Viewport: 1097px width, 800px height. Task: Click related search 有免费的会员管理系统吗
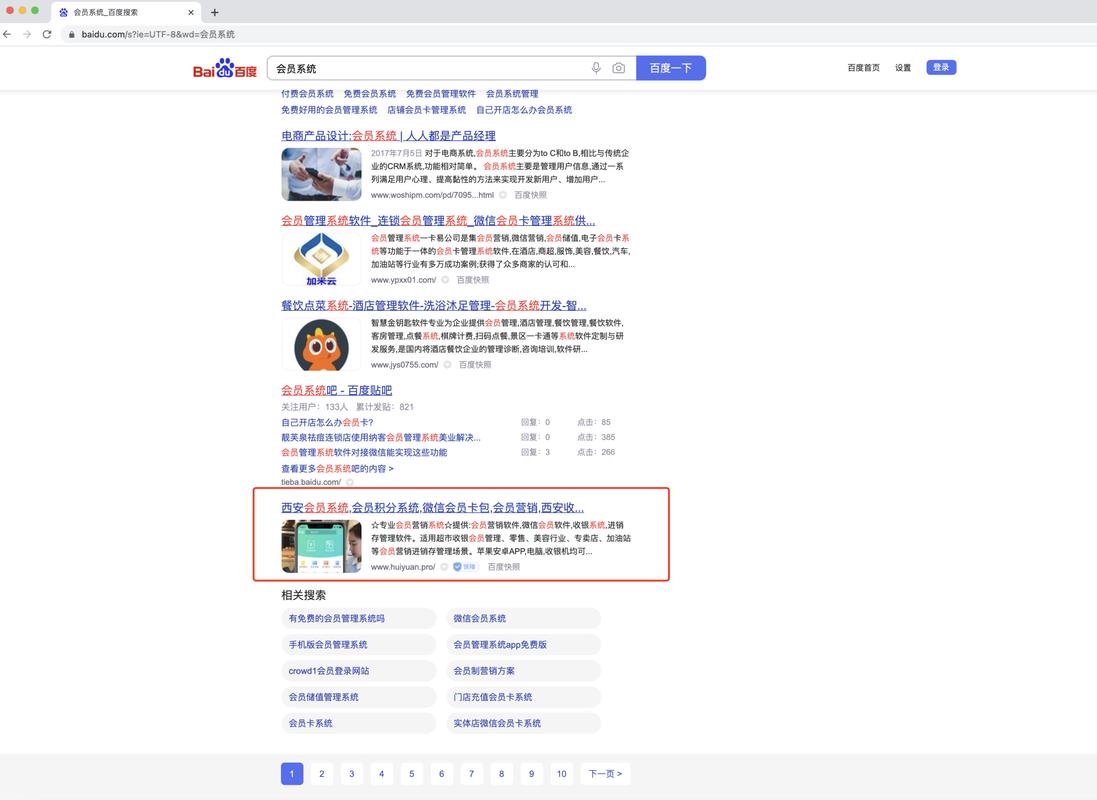358,619
